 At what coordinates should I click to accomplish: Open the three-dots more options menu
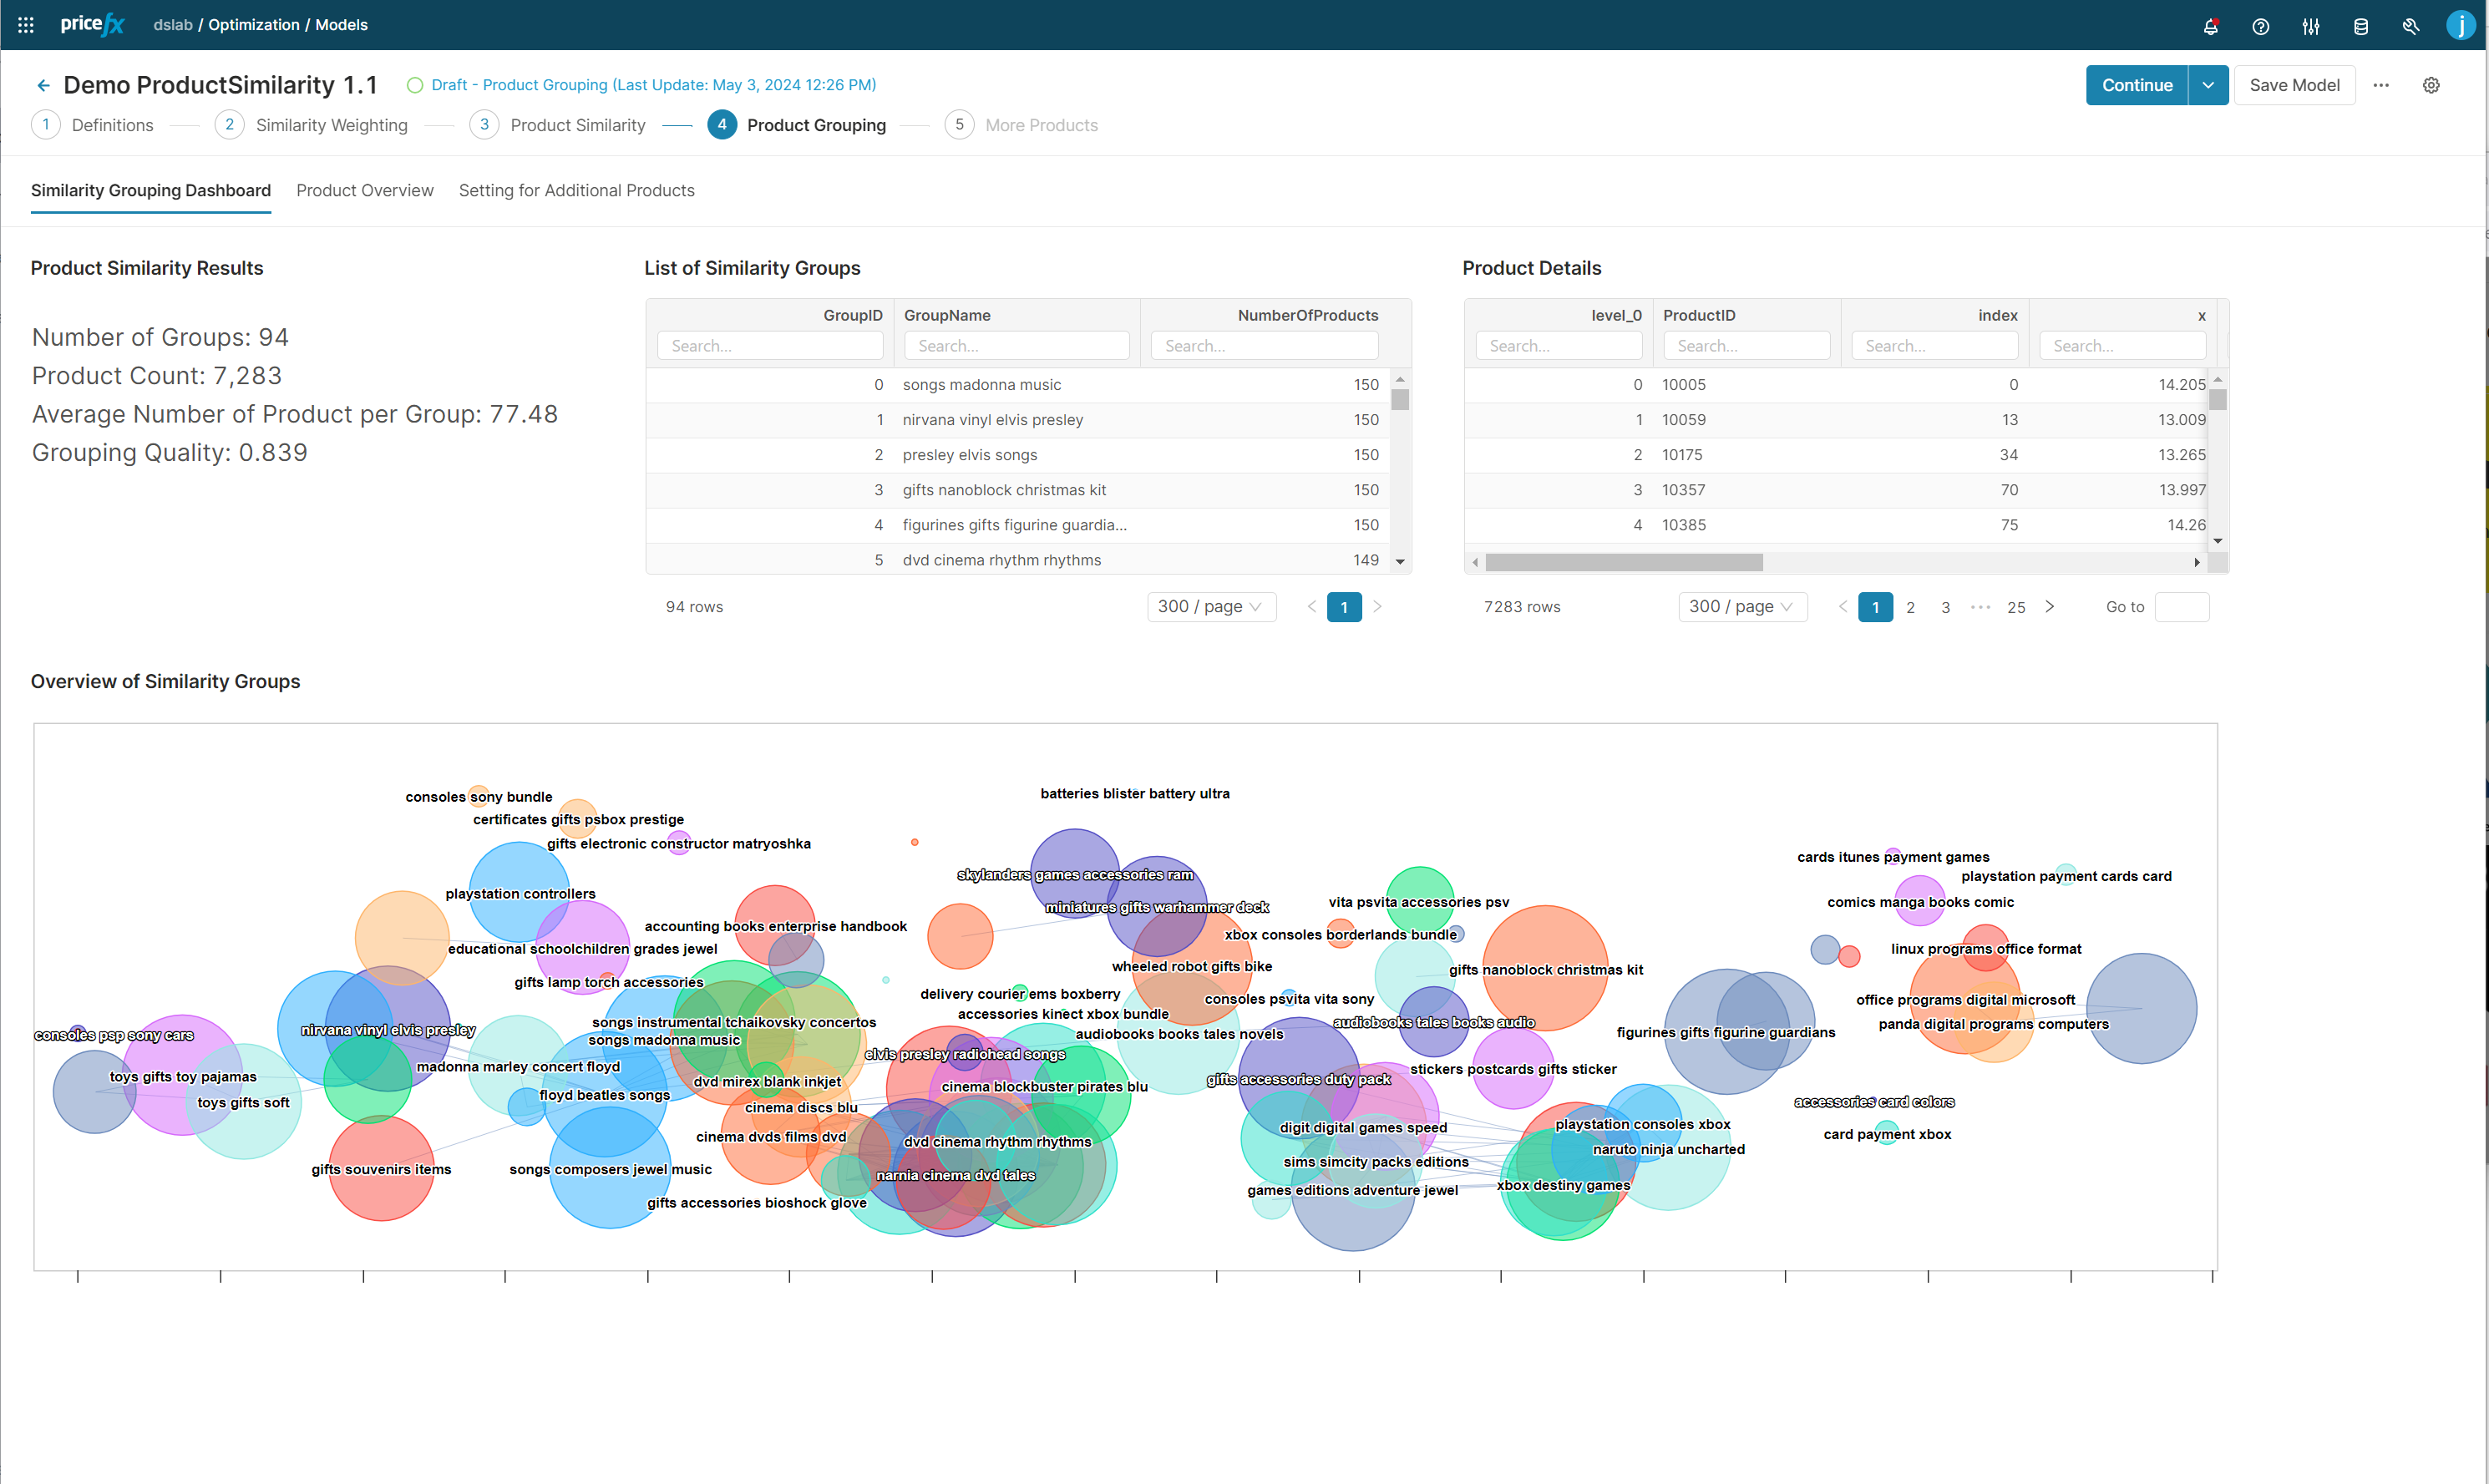pos(2381,85)
